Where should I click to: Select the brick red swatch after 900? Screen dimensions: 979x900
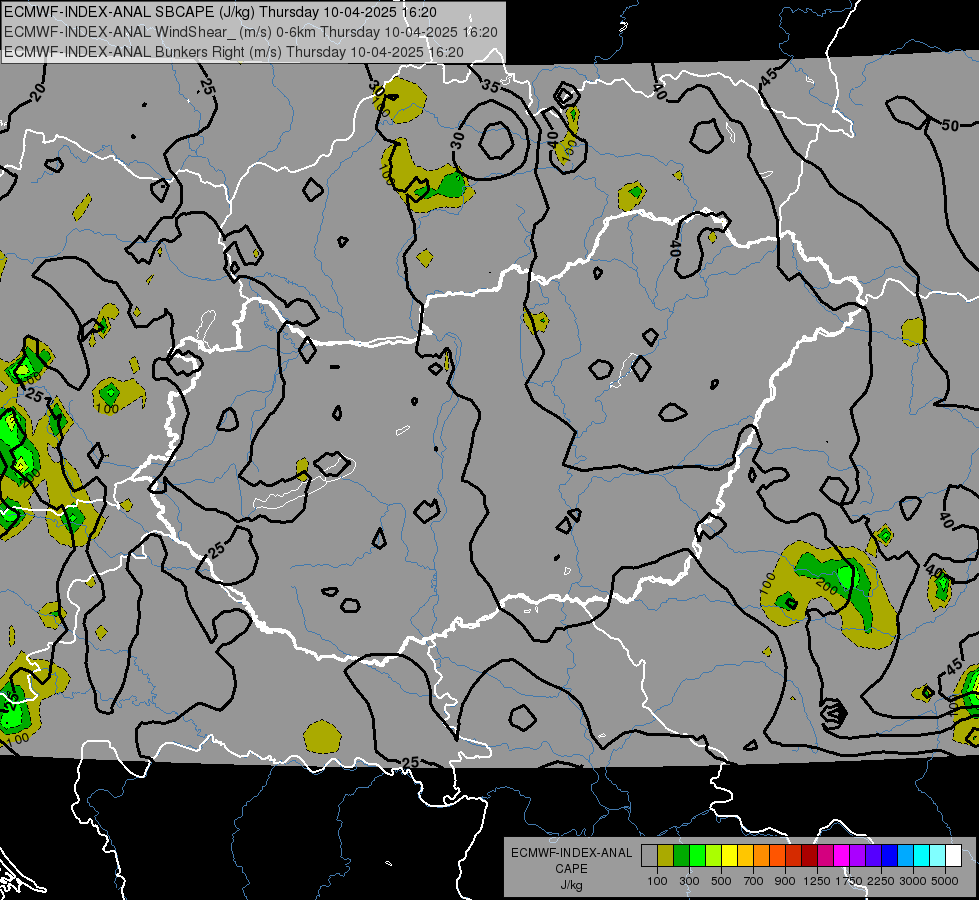coord(794,855)
